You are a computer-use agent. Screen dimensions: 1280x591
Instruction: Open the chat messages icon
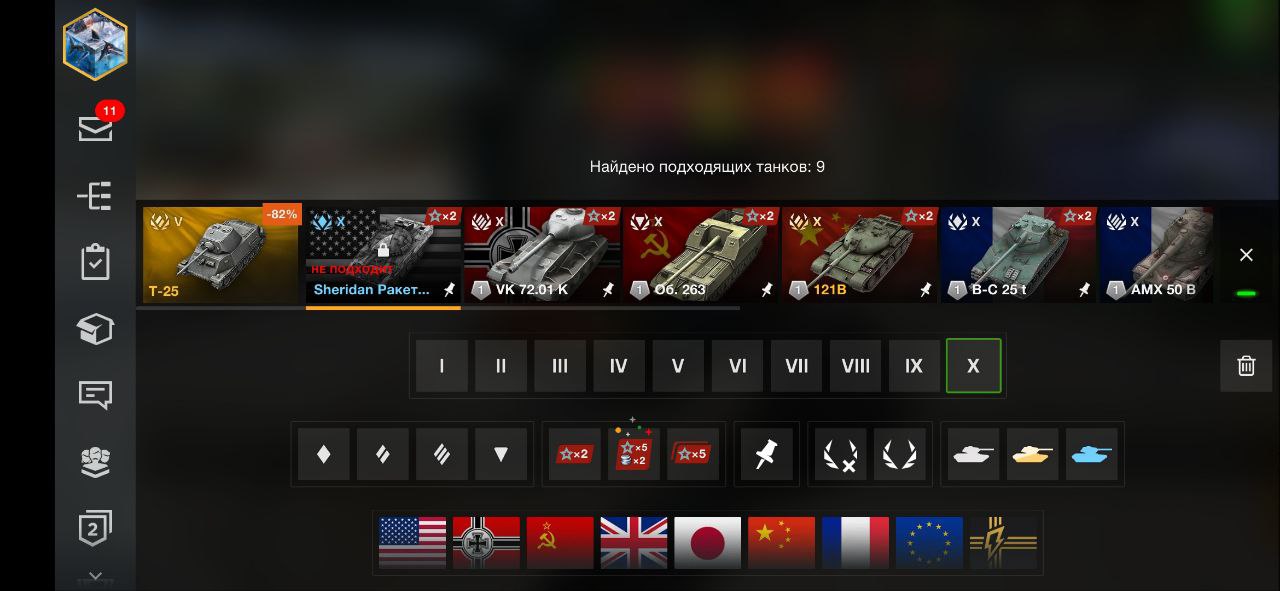pyautogui.click(x=95, y=395)
